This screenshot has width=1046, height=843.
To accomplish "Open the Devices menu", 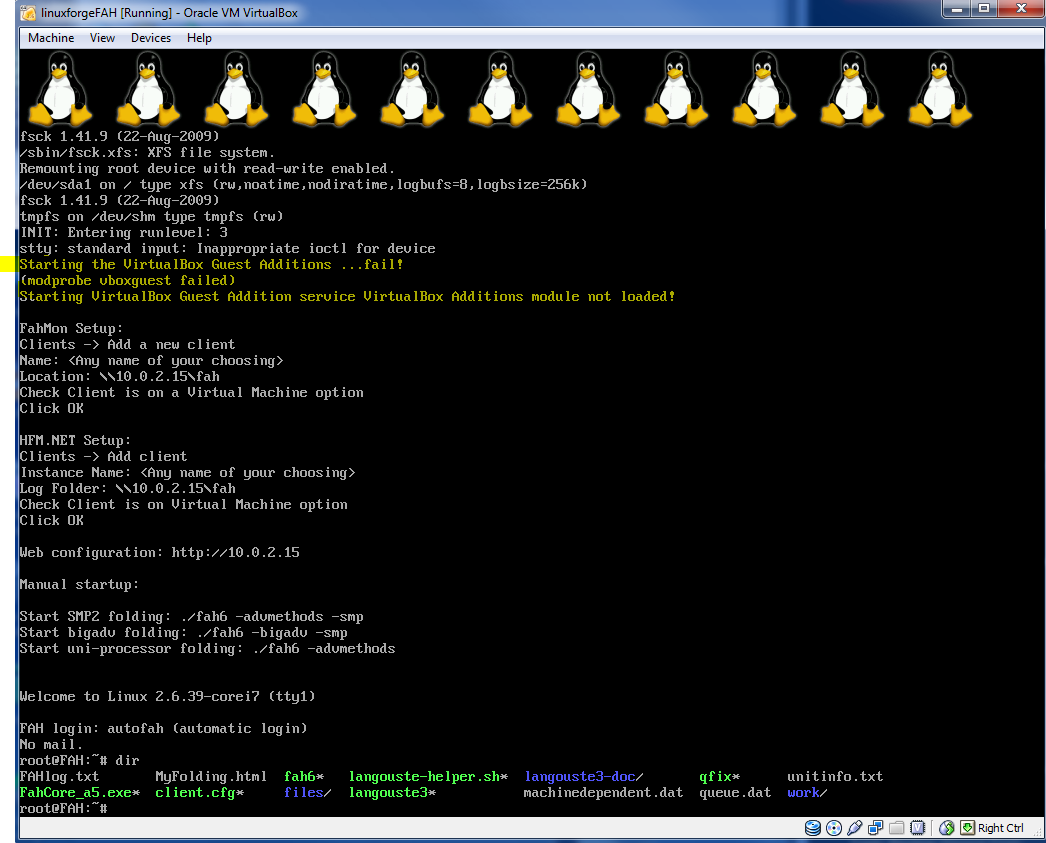I will (x=151, y=38).
